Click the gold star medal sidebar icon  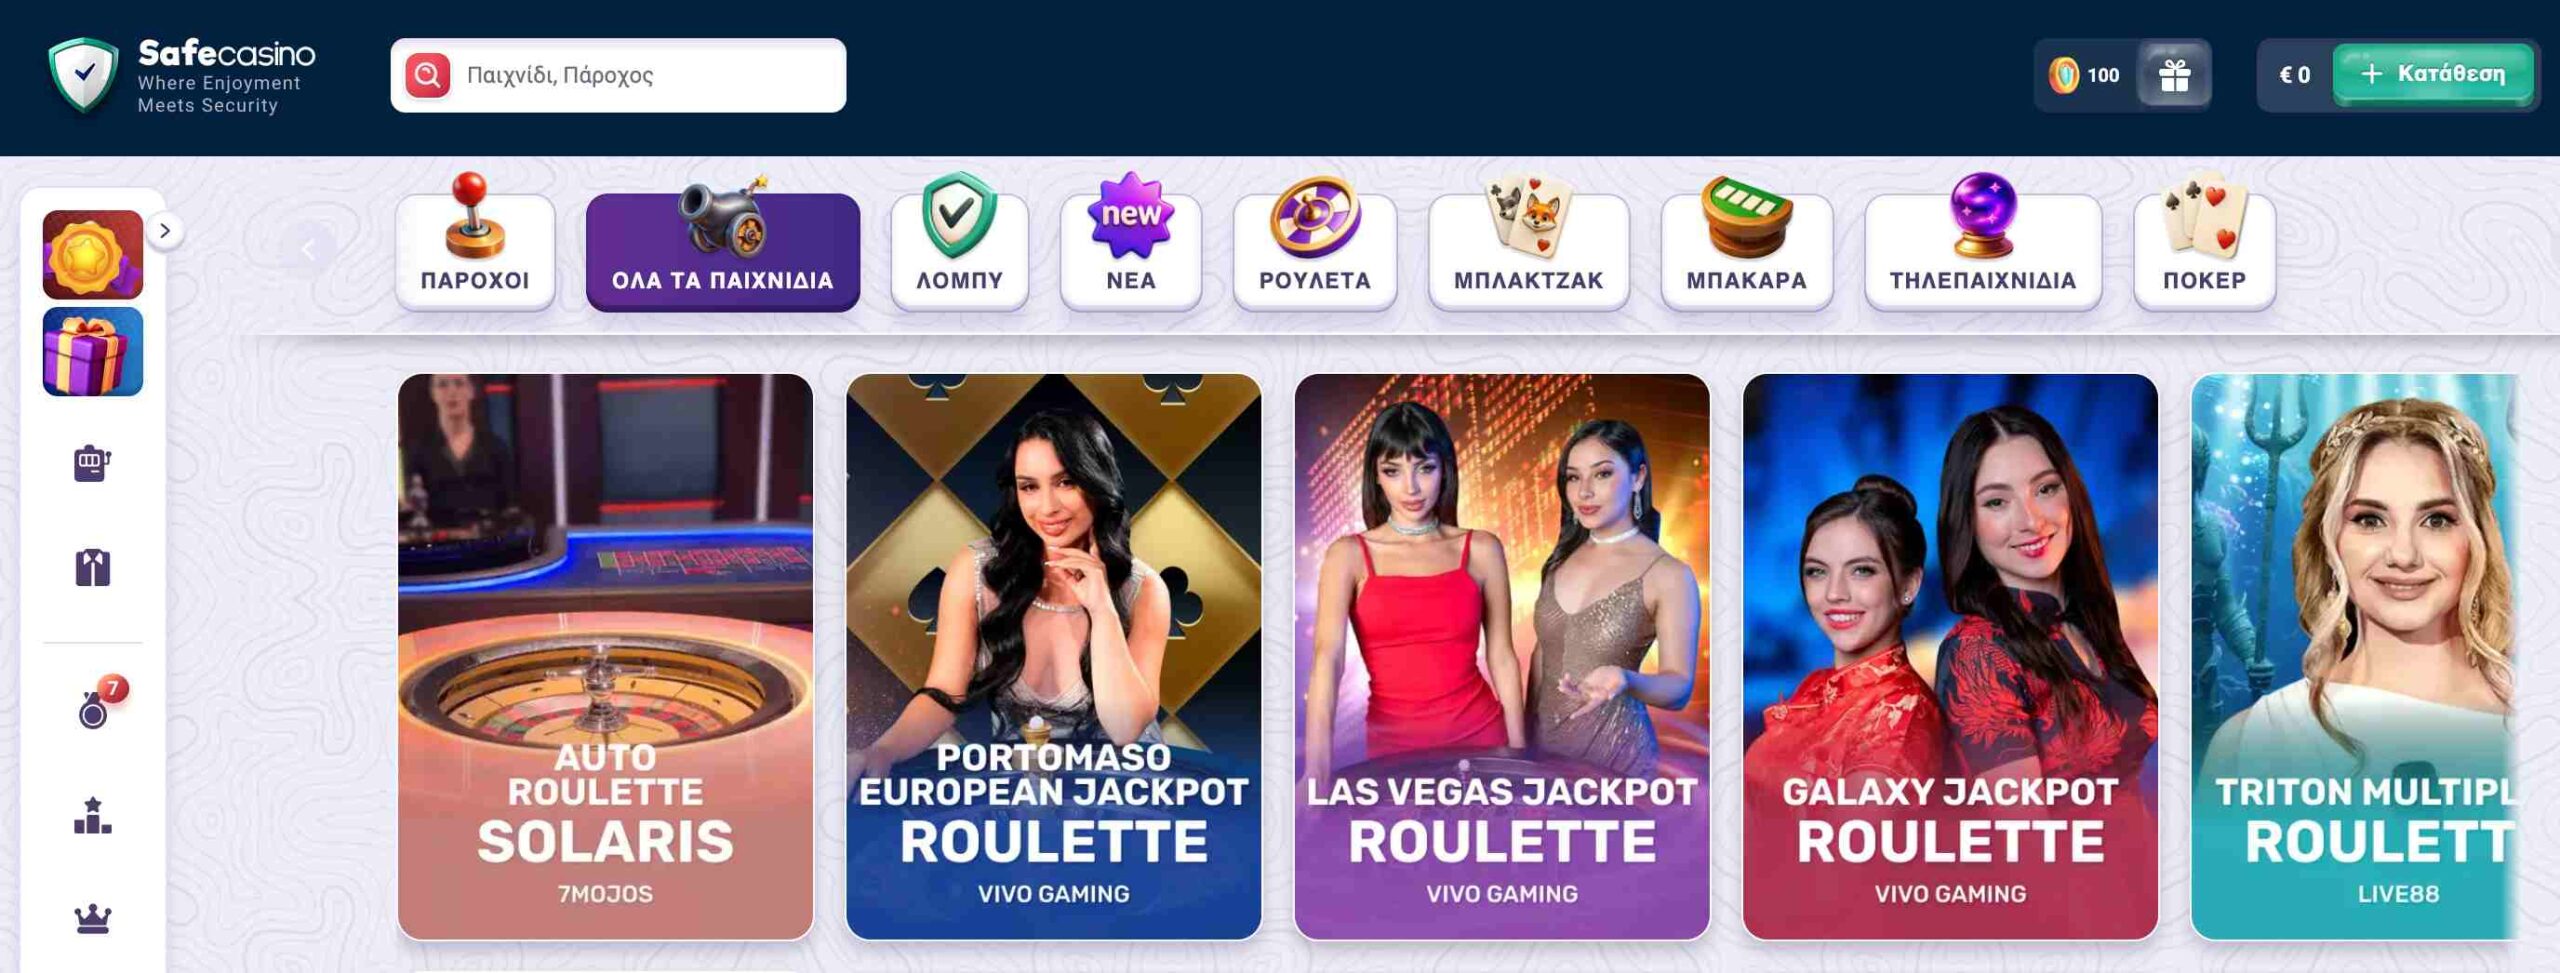click(x=93, y=254)
